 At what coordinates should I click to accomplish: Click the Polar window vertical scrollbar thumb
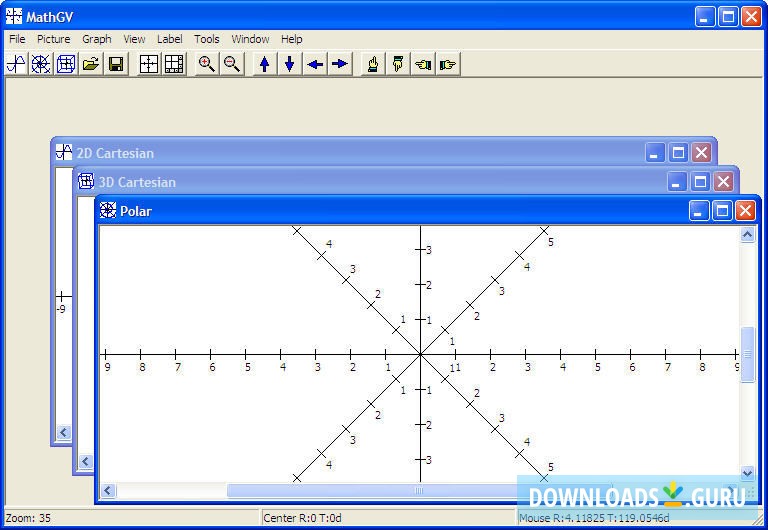coord(747,354)
